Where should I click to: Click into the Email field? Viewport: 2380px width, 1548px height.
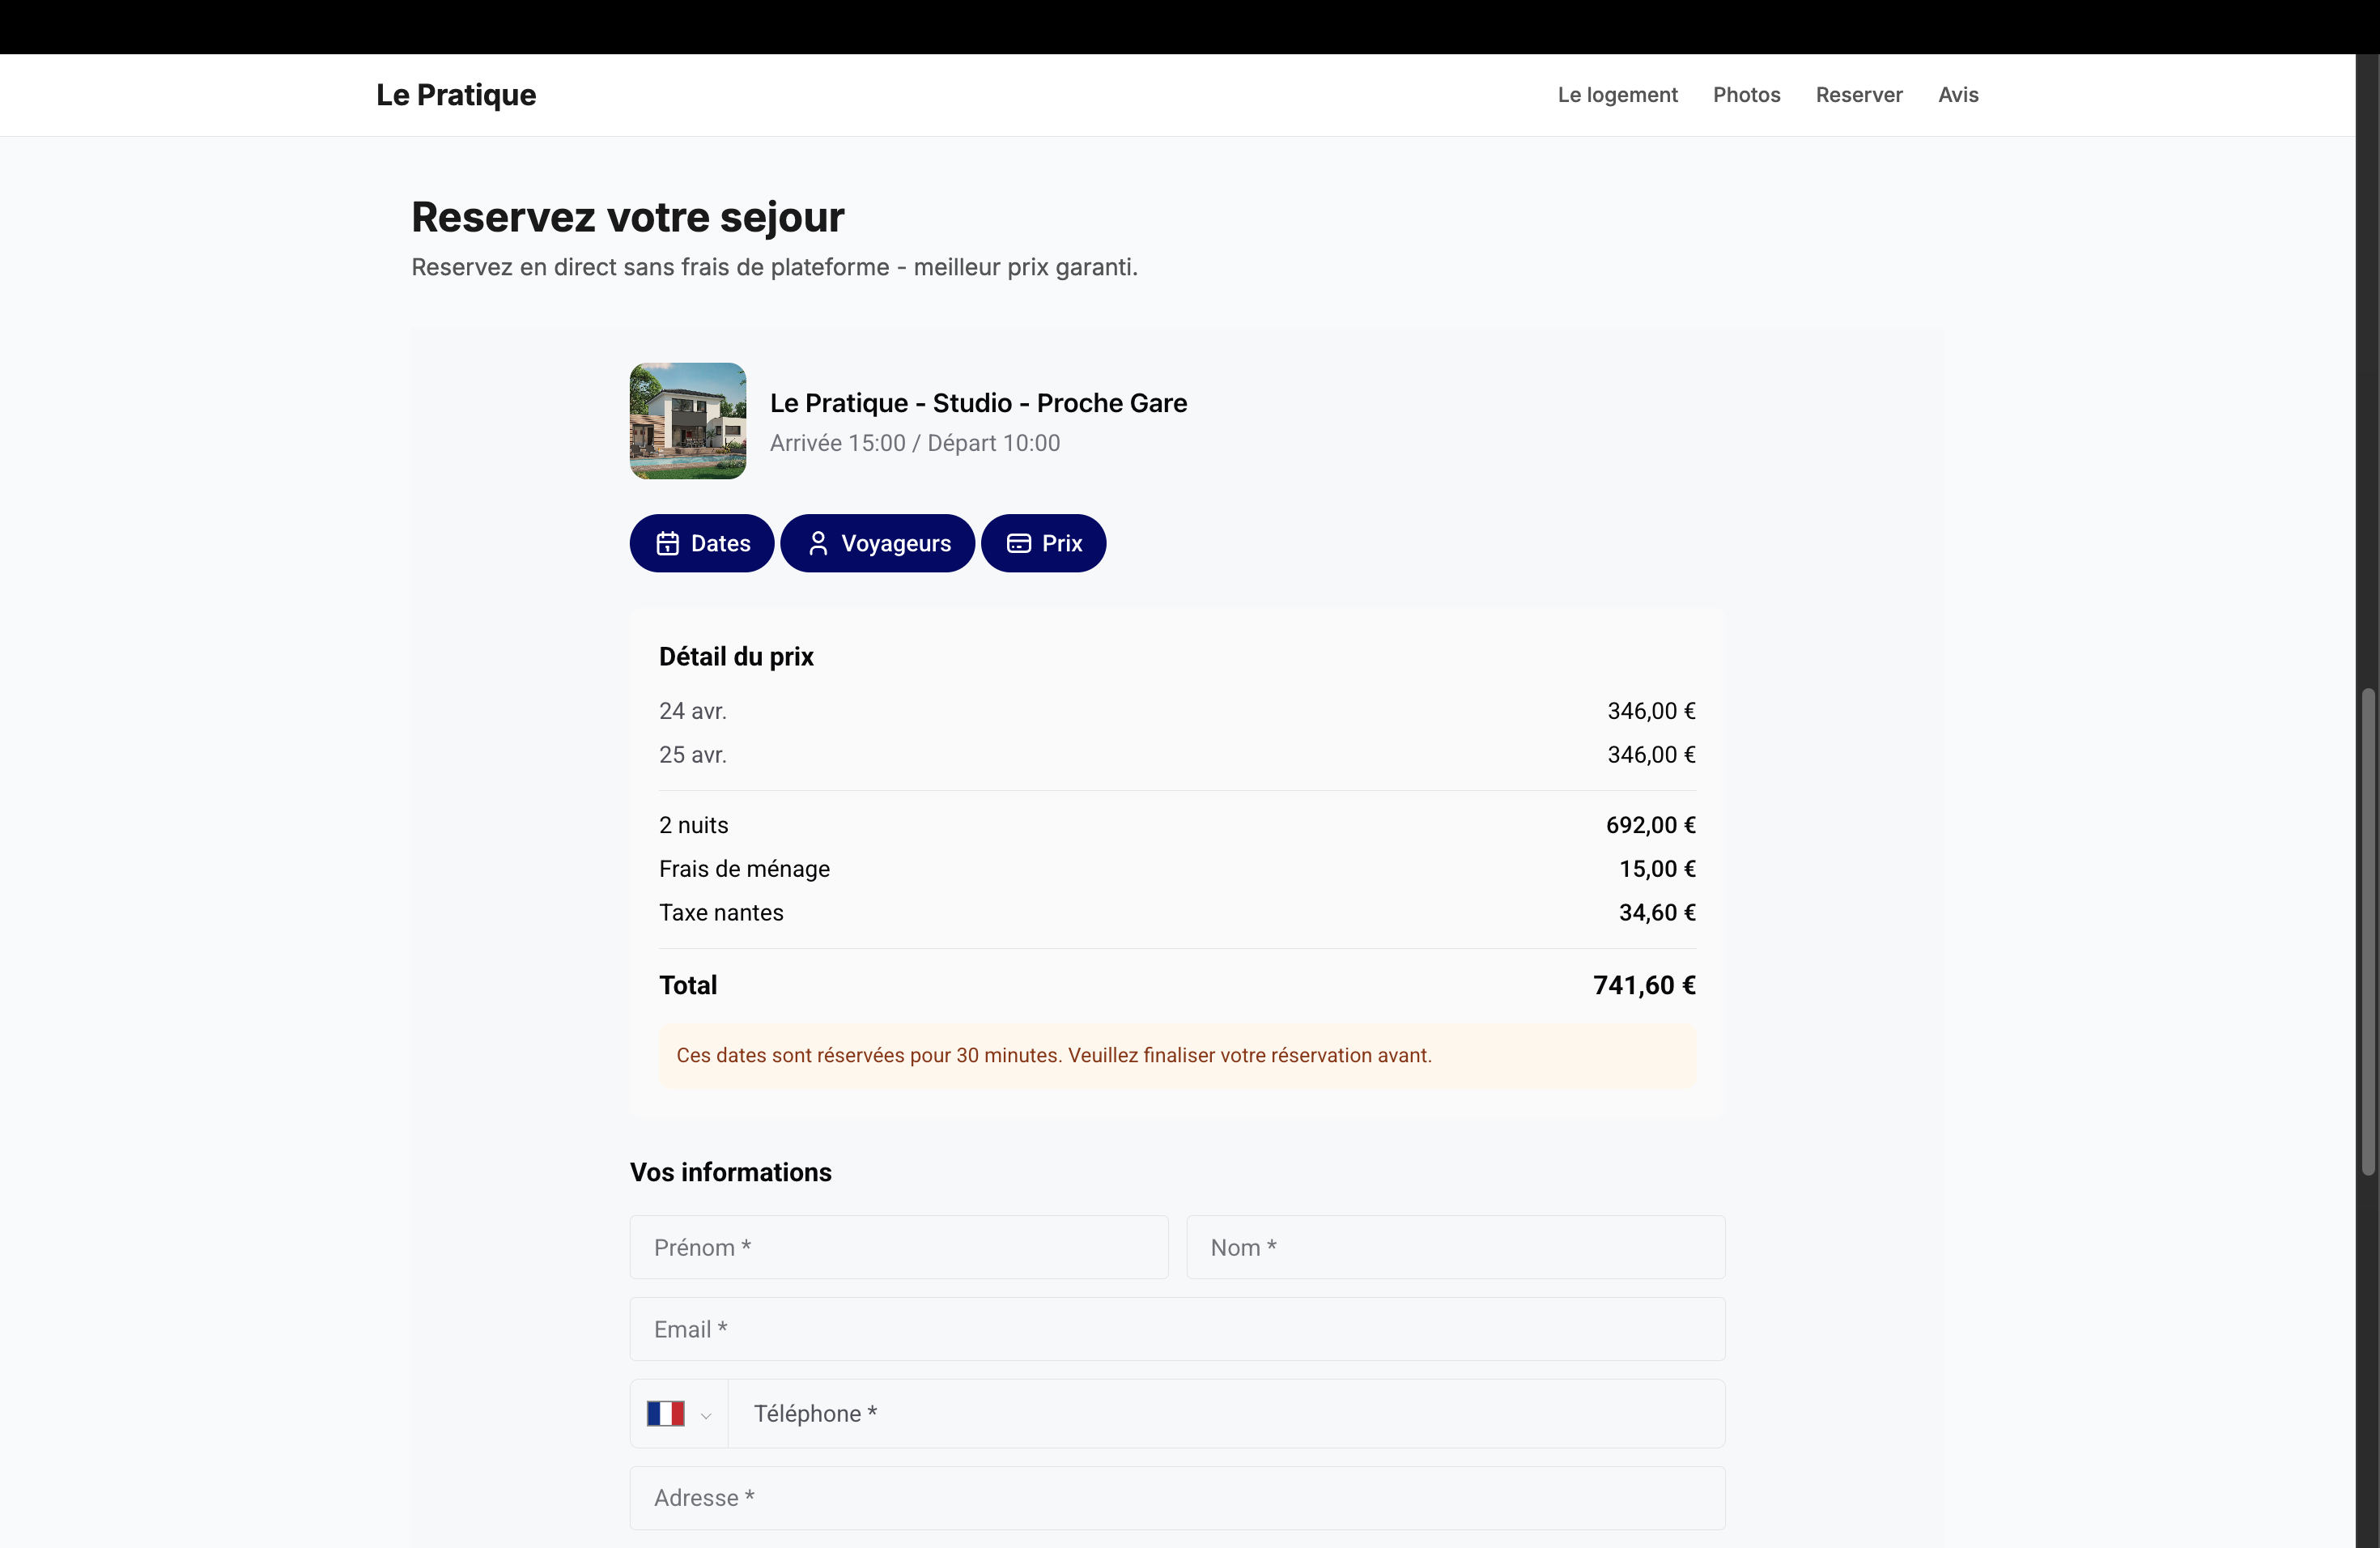(1177, 1329)
